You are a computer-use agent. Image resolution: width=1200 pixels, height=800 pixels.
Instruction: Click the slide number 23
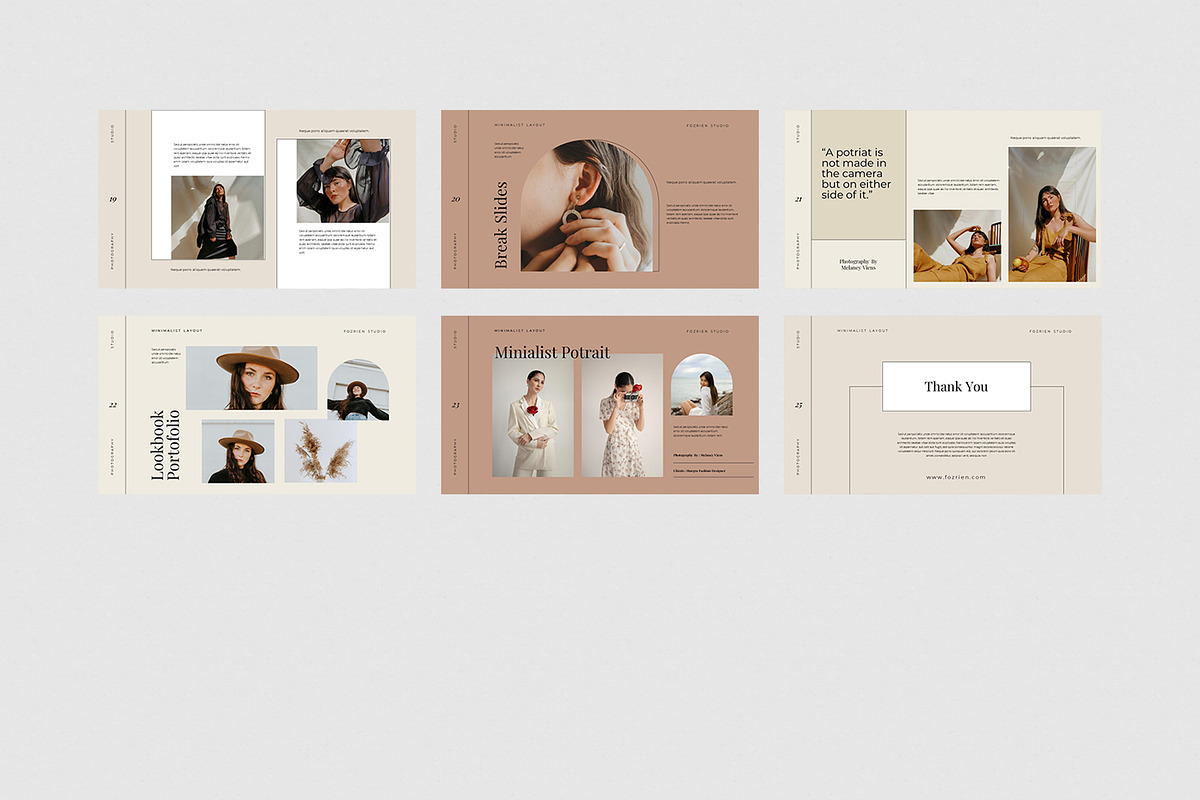[456, 405]
